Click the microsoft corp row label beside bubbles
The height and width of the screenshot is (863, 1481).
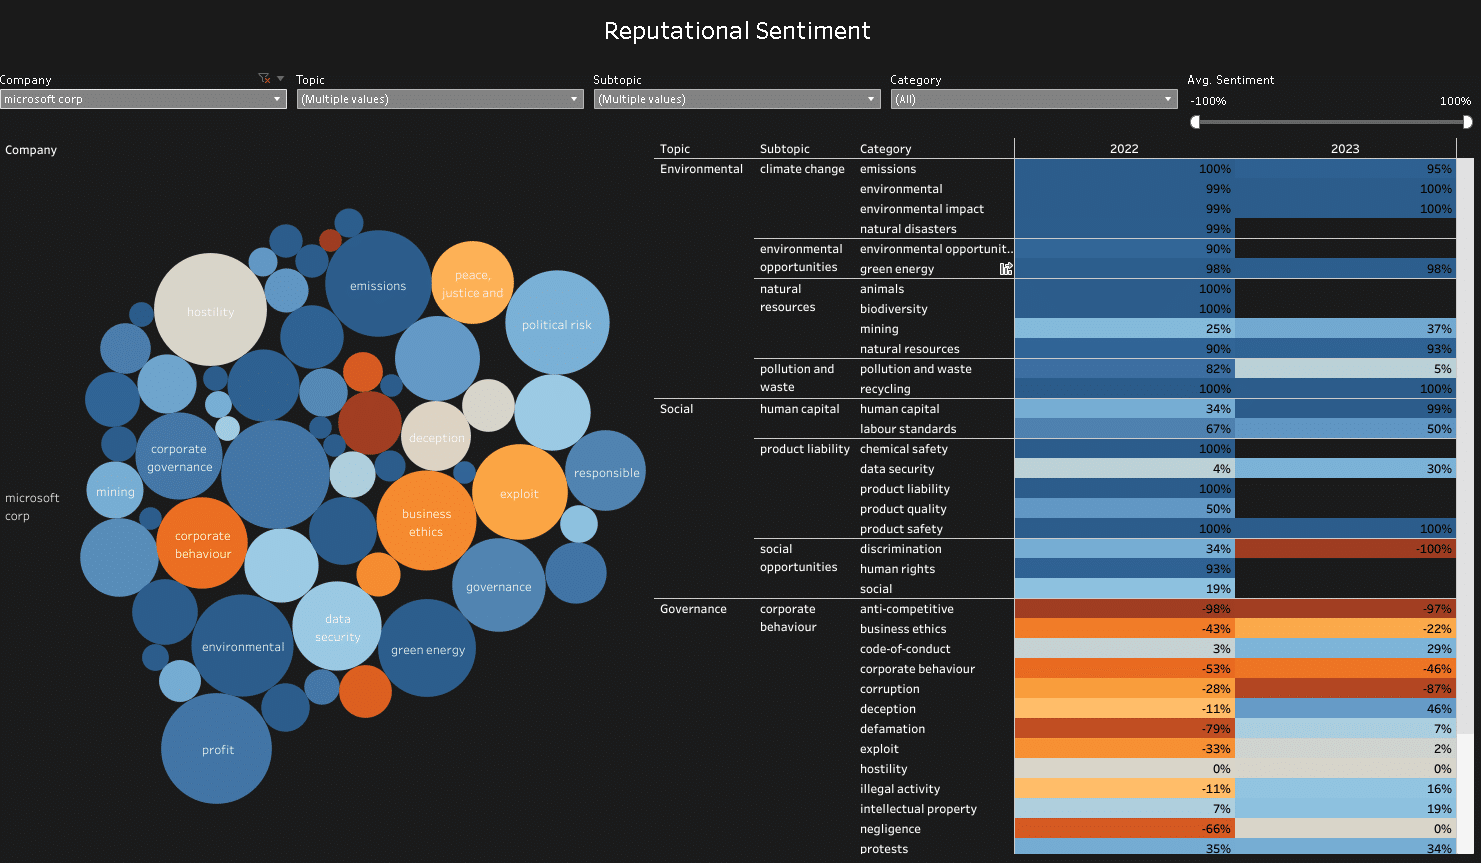coord(32,507)
